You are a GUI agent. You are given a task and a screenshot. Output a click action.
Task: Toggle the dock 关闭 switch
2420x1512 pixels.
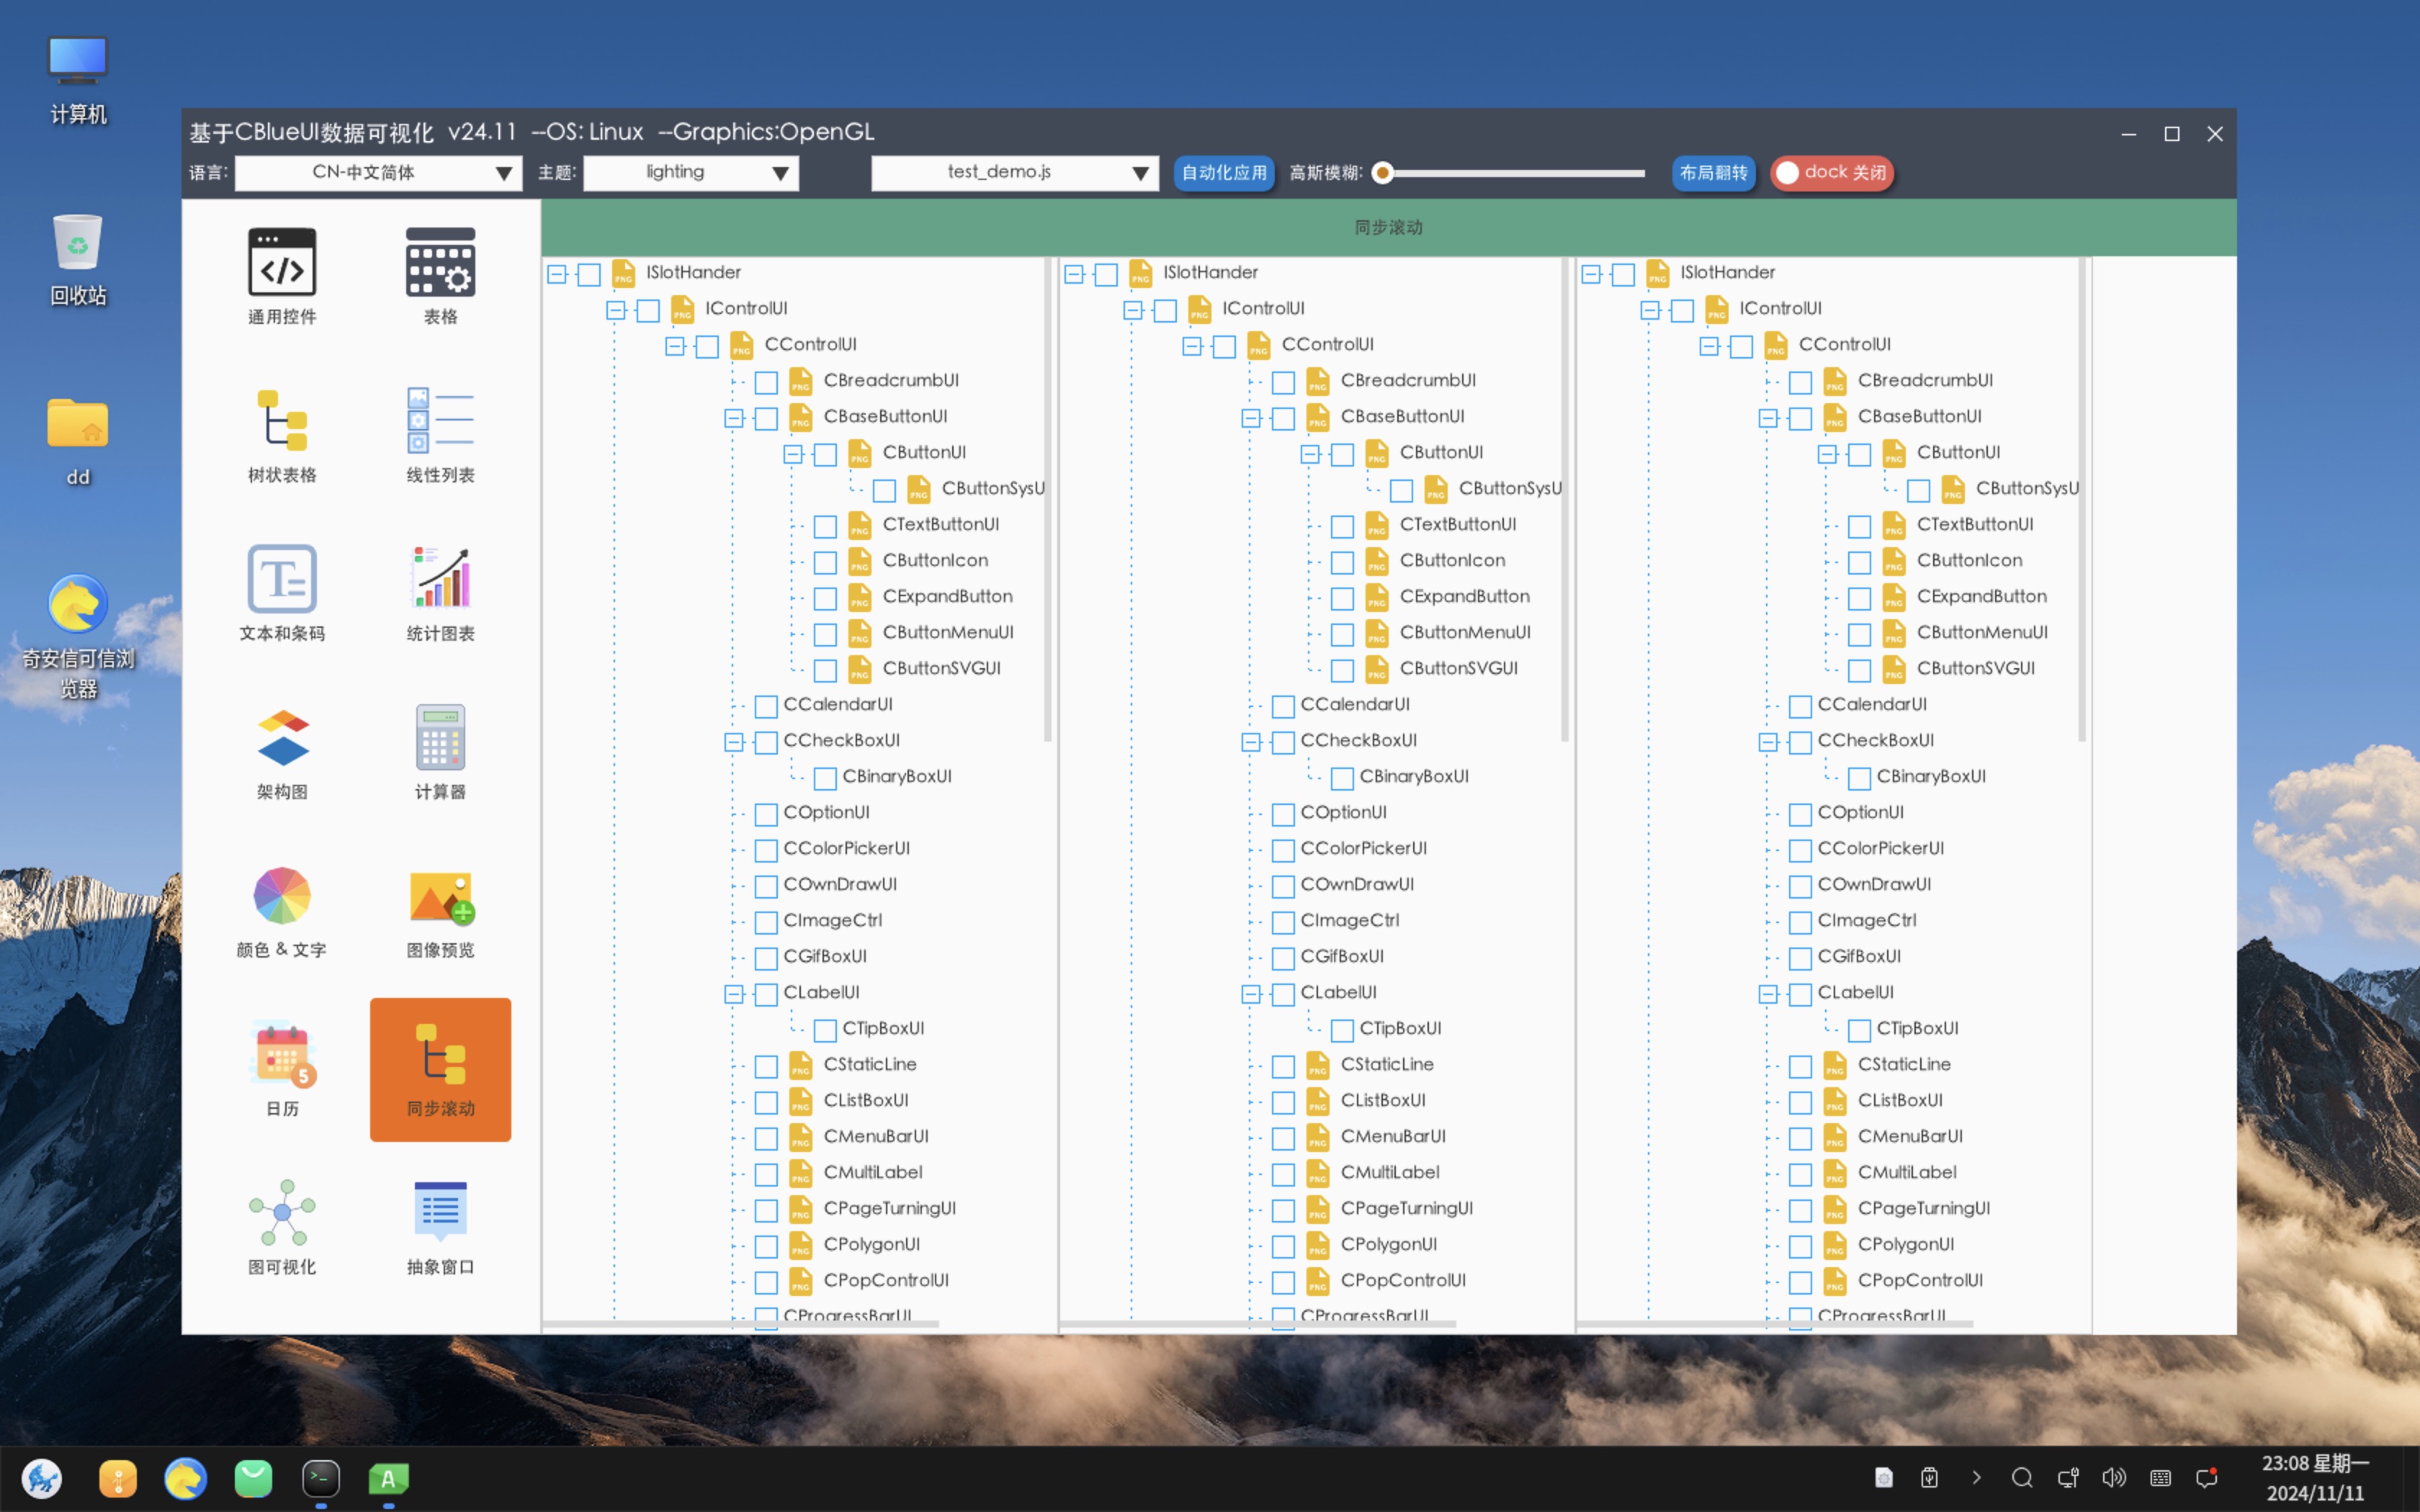[1831, 173]
